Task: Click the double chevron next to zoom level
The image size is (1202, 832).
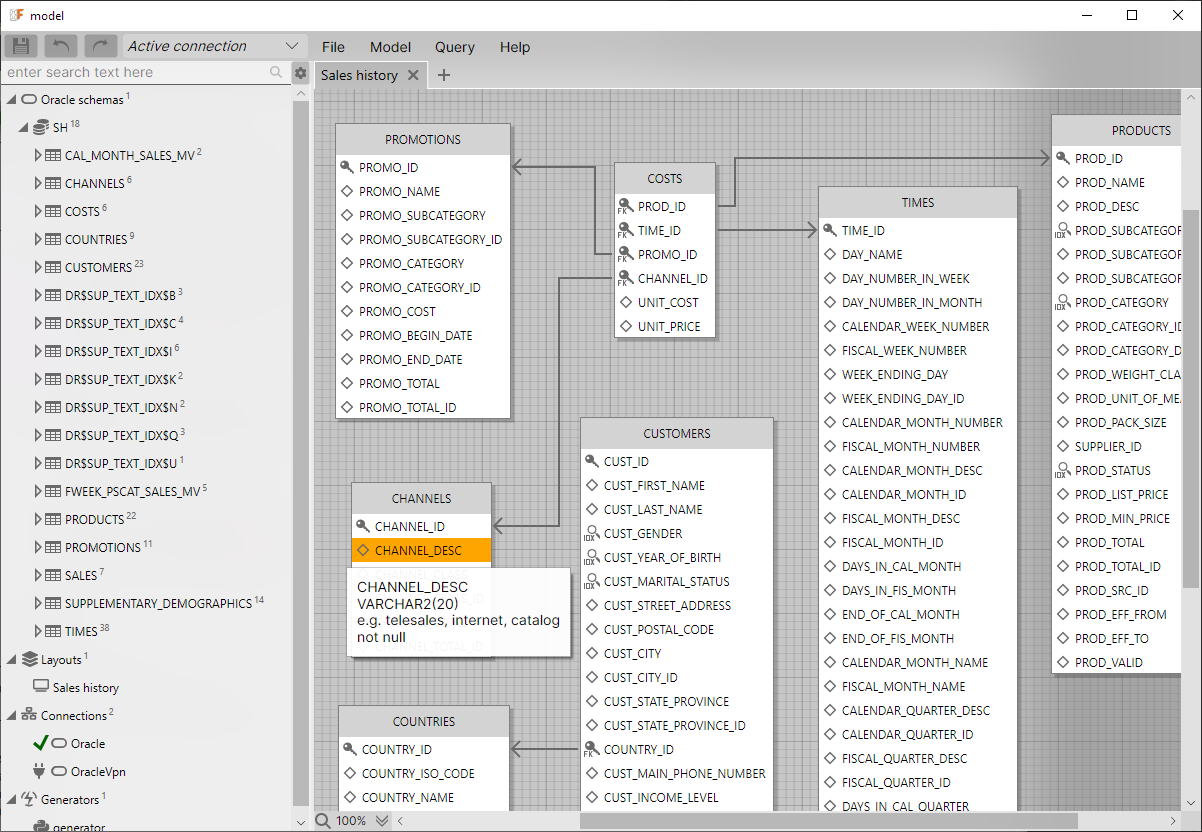Action: click(x=382, y=821)
